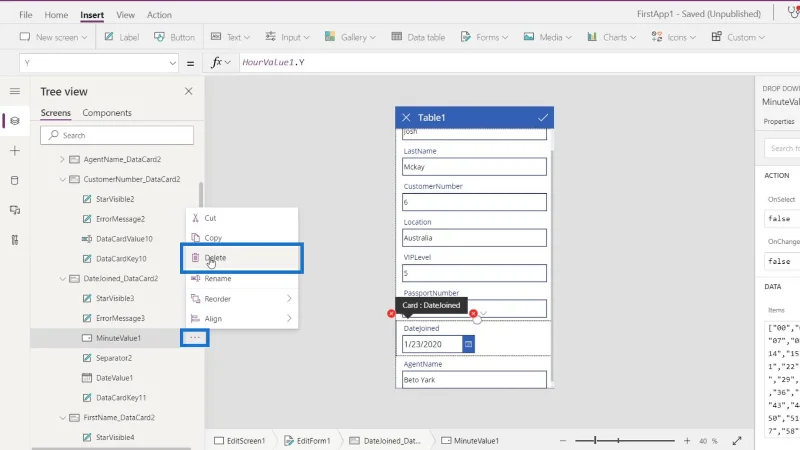Viewport: 800px width, 450px height.
Task: Click the fit-to-window expand icon
Action: pos(737,440)
